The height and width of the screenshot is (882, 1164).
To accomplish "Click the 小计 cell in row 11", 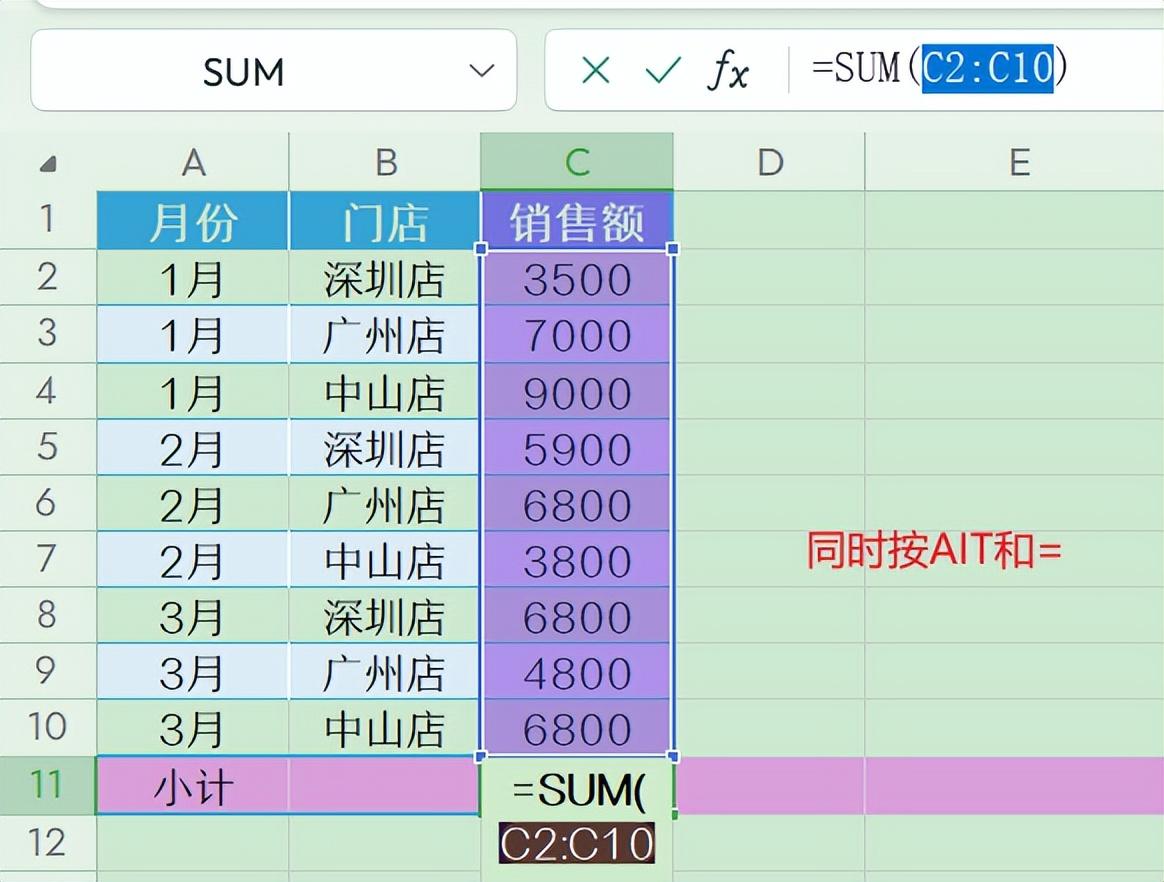I will click(193, 786).
